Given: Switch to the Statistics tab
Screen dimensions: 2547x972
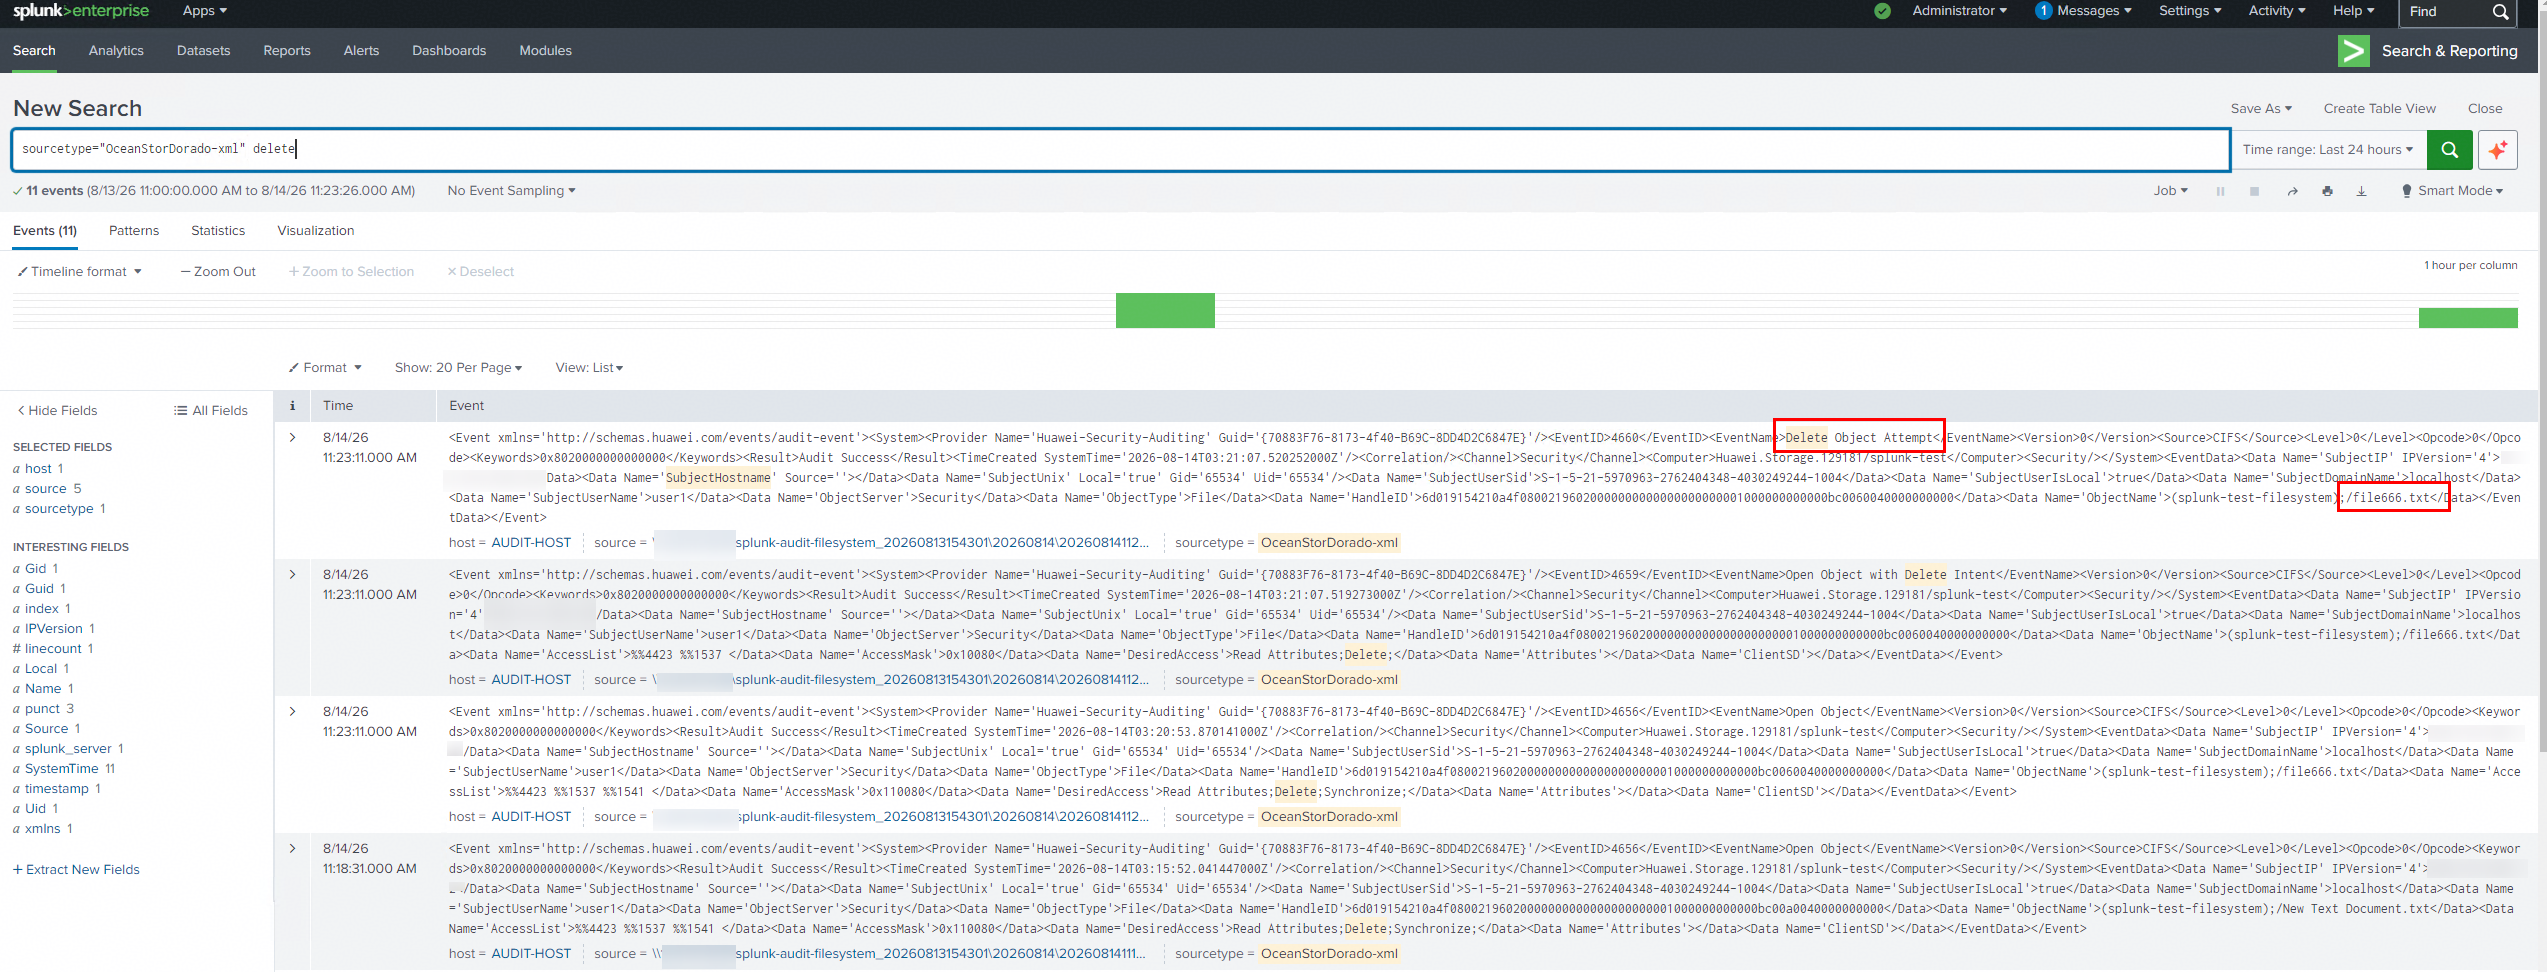Looking at the screenshot, I should tap(218, 231).
